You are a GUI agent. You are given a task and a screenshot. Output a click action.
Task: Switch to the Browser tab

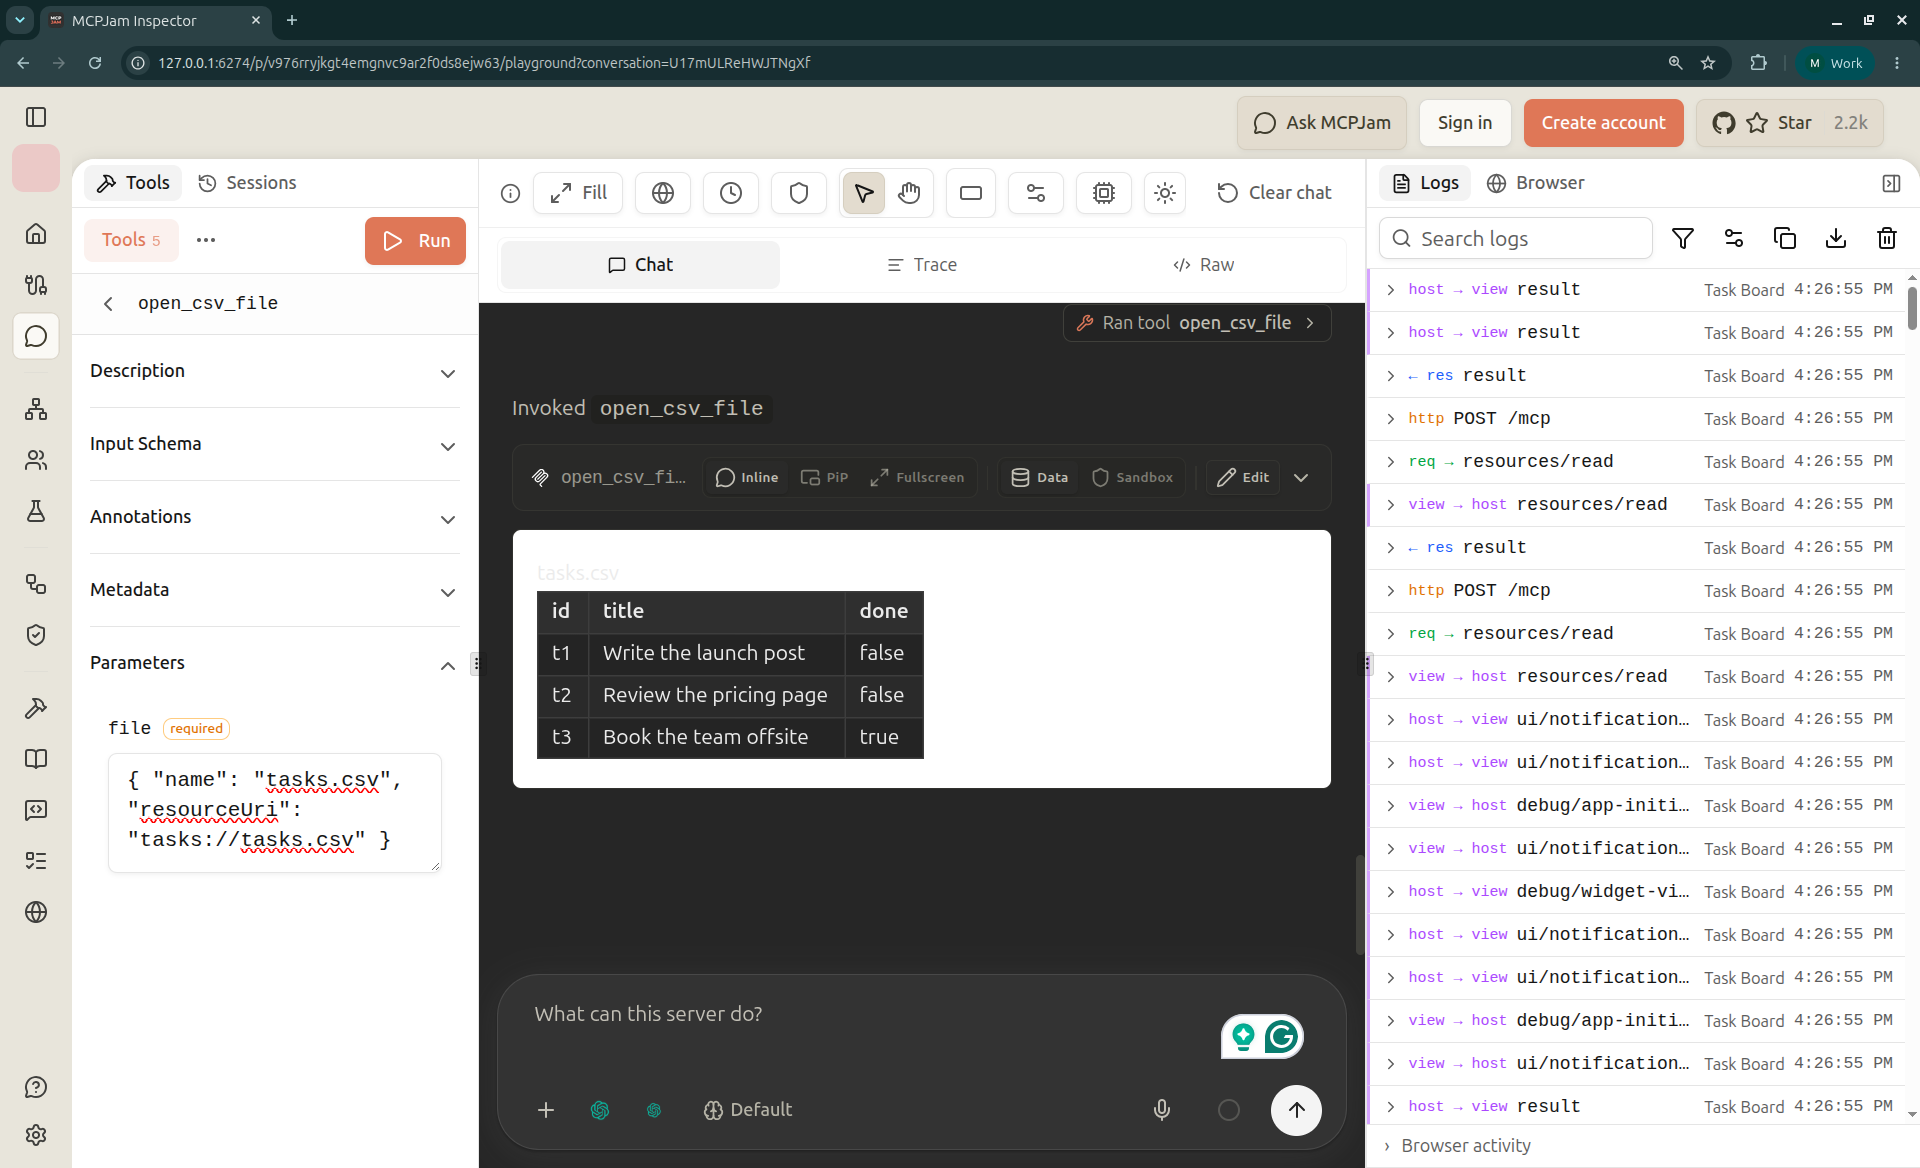(x=1535, y=183)
